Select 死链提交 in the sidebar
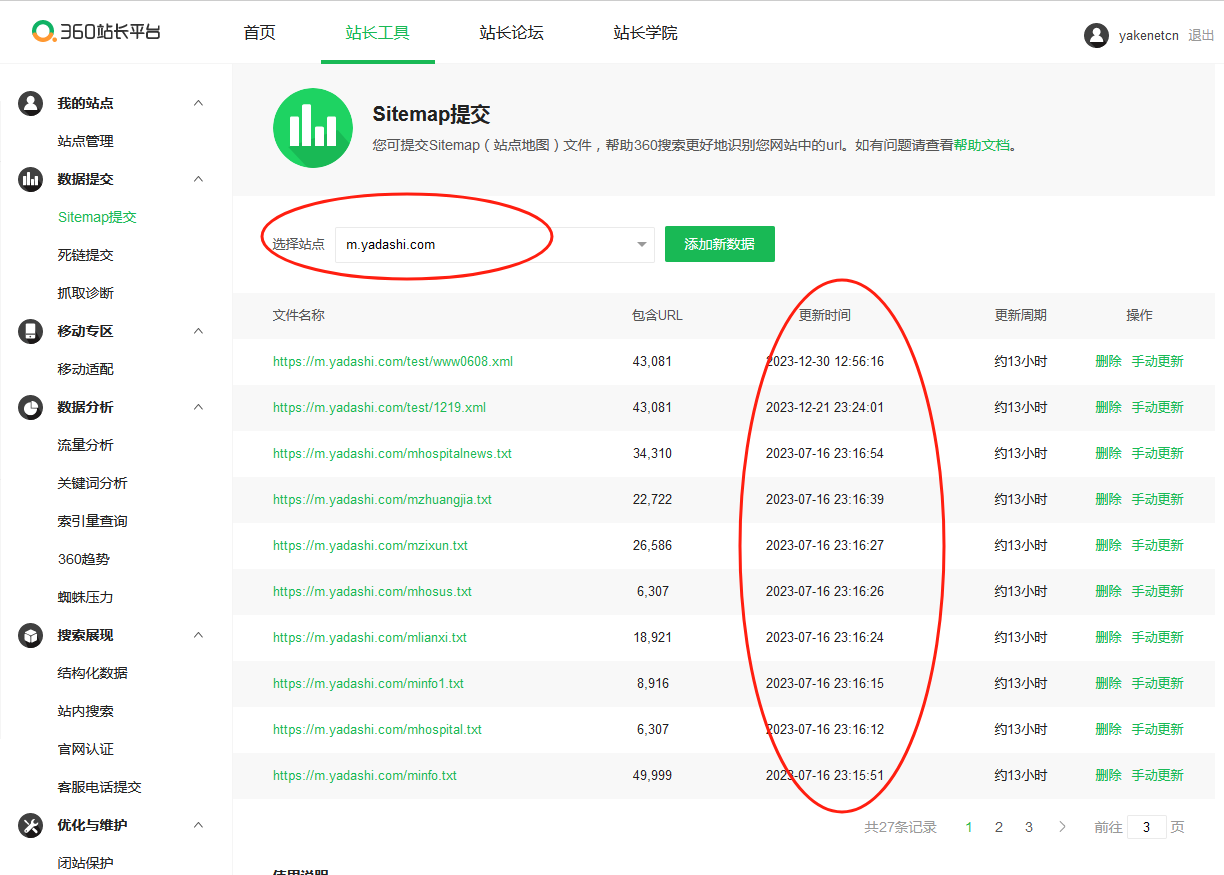 pos(86,255)
